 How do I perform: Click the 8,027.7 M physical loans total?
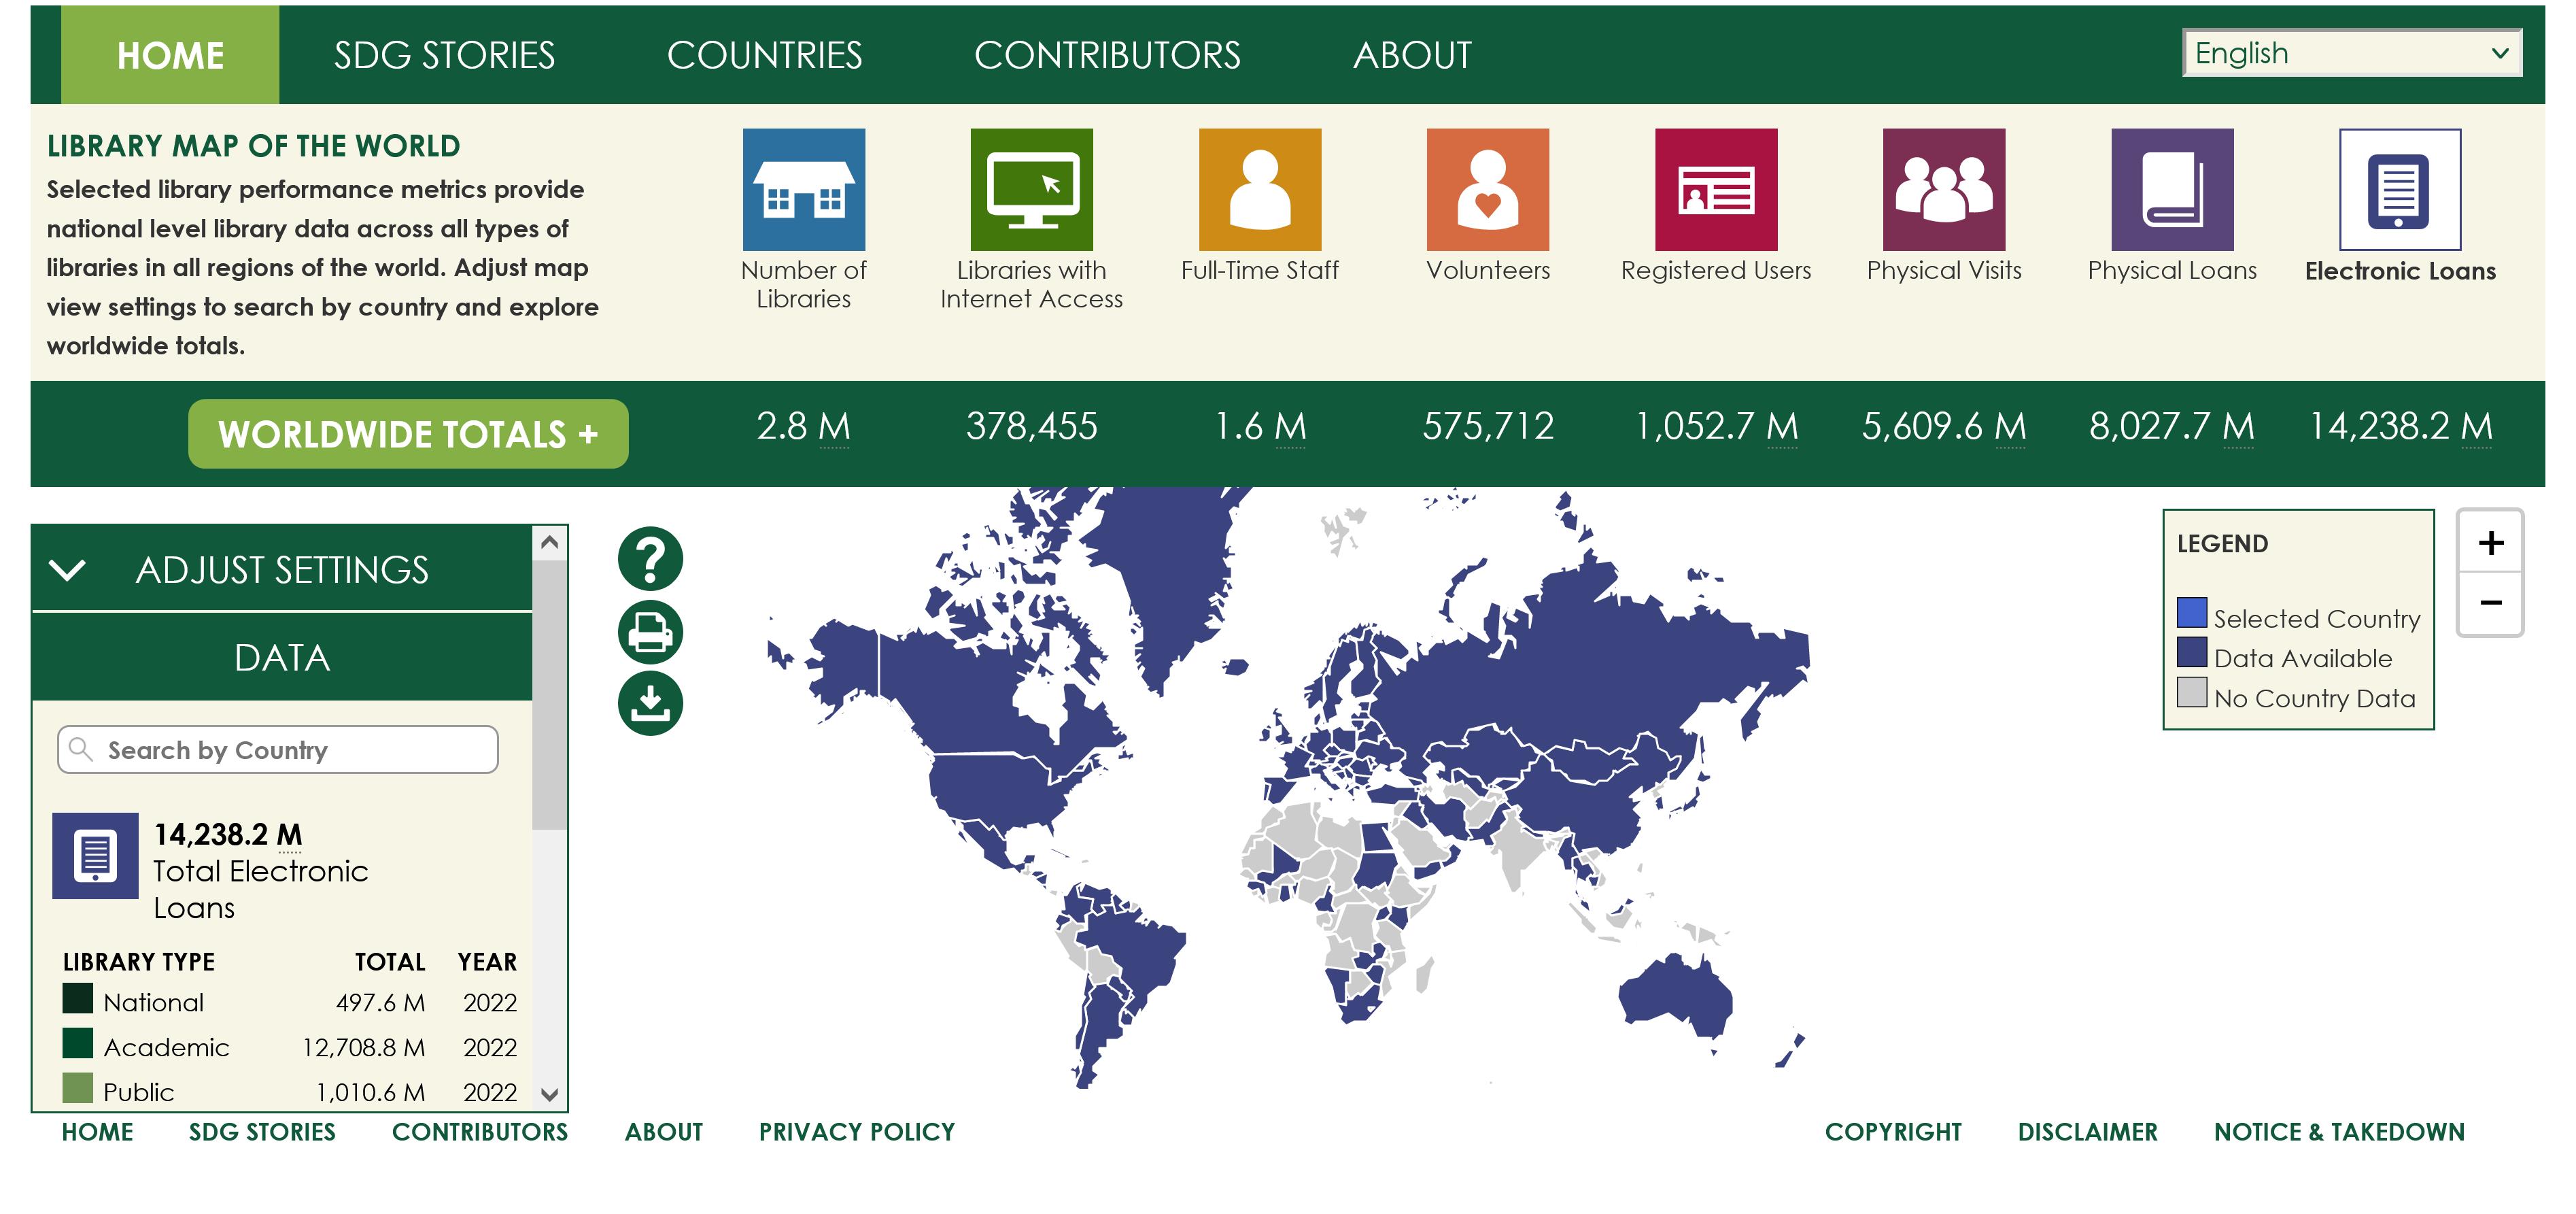pos(2172,427)
